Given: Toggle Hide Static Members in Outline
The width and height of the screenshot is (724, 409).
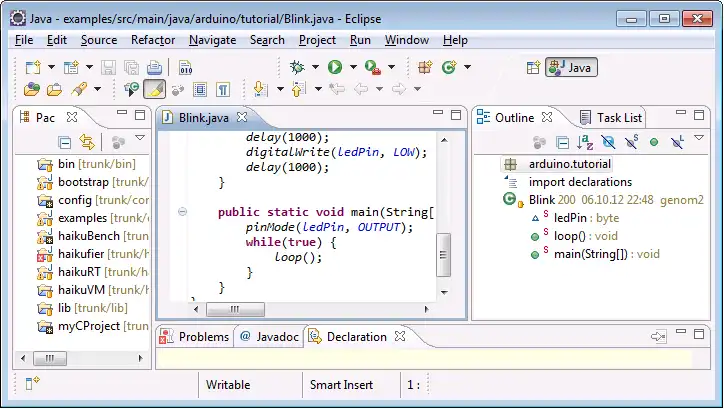Looking at the screenshot, I should point(631,142).
